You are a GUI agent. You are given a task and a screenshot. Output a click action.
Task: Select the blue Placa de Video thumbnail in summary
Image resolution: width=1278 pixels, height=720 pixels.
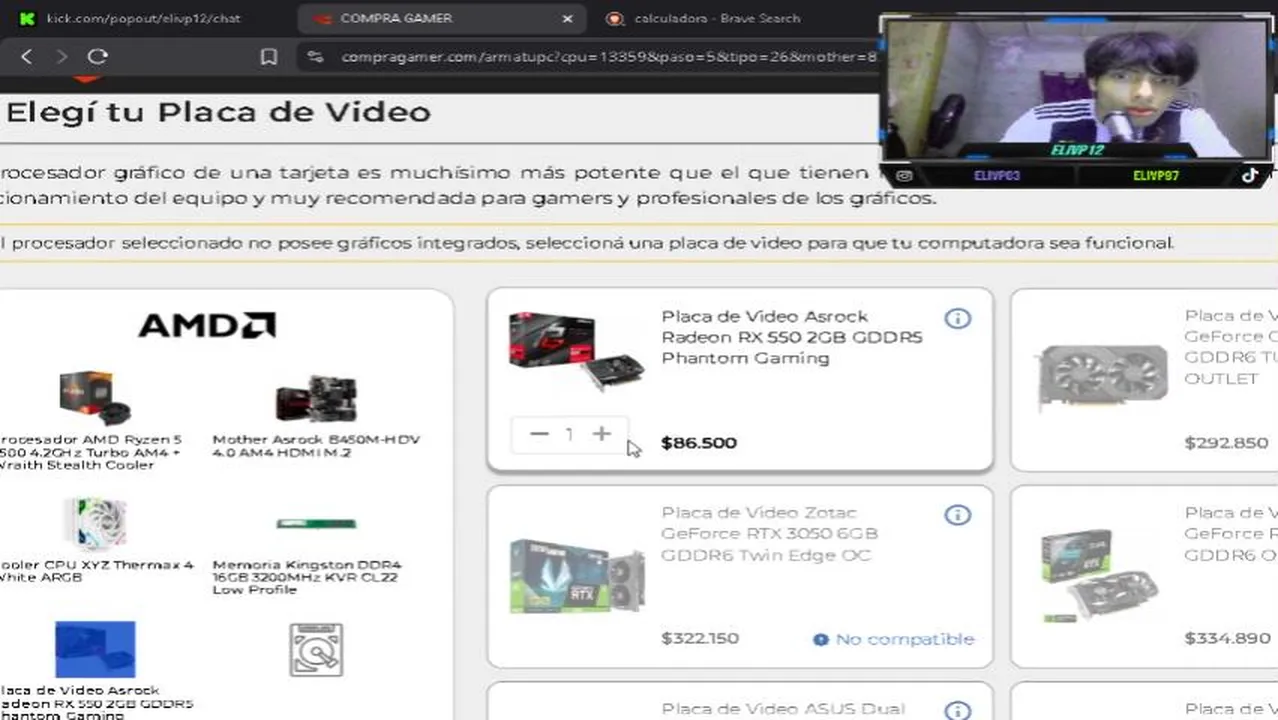pyautogui.click(x=95, y=649)
